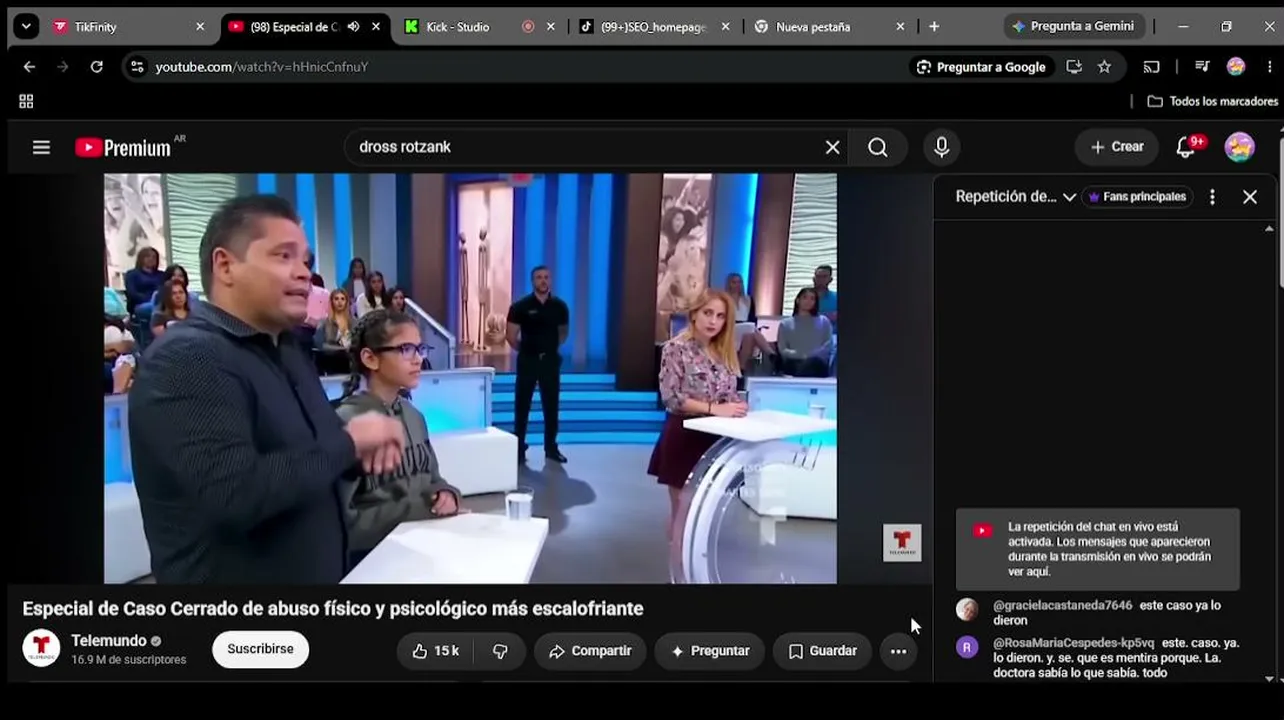Open the YouTube guide hamburger menu
The image size is (1284, 720).
[x=41, y=147]
